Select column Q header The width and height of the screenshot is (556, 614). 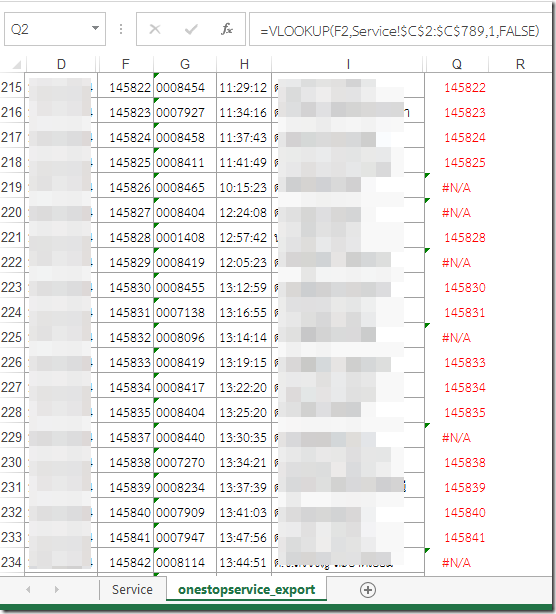point(457,64)
